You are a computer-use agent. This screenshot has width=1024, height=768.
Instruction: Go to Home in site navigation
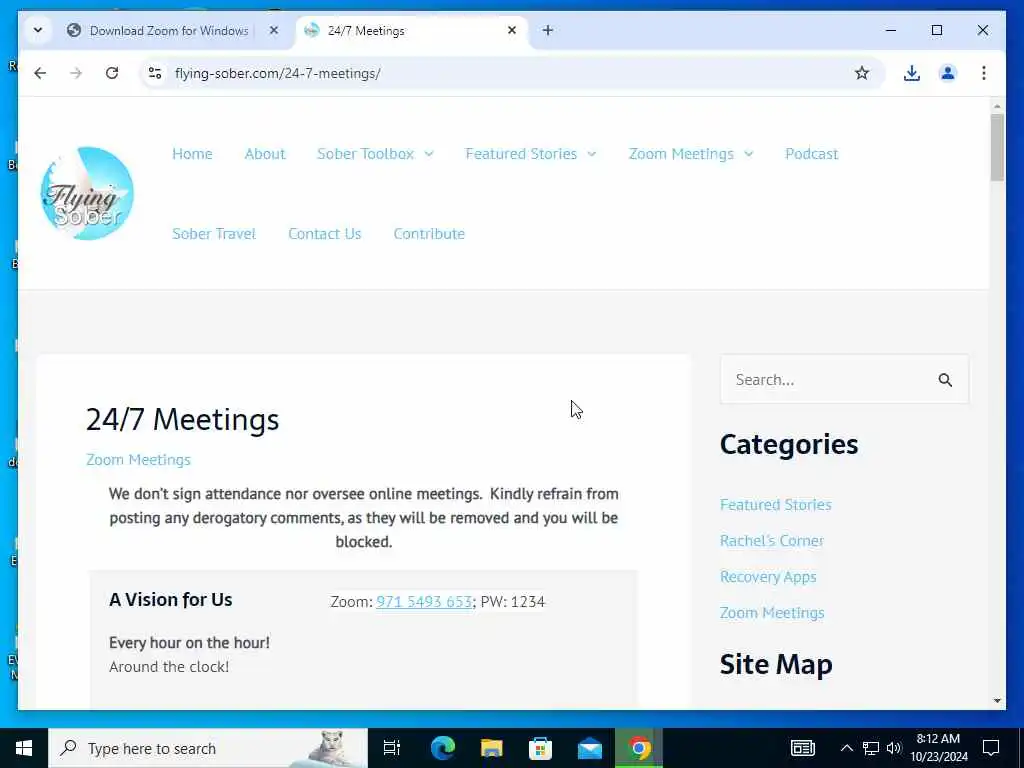point(192,154)
